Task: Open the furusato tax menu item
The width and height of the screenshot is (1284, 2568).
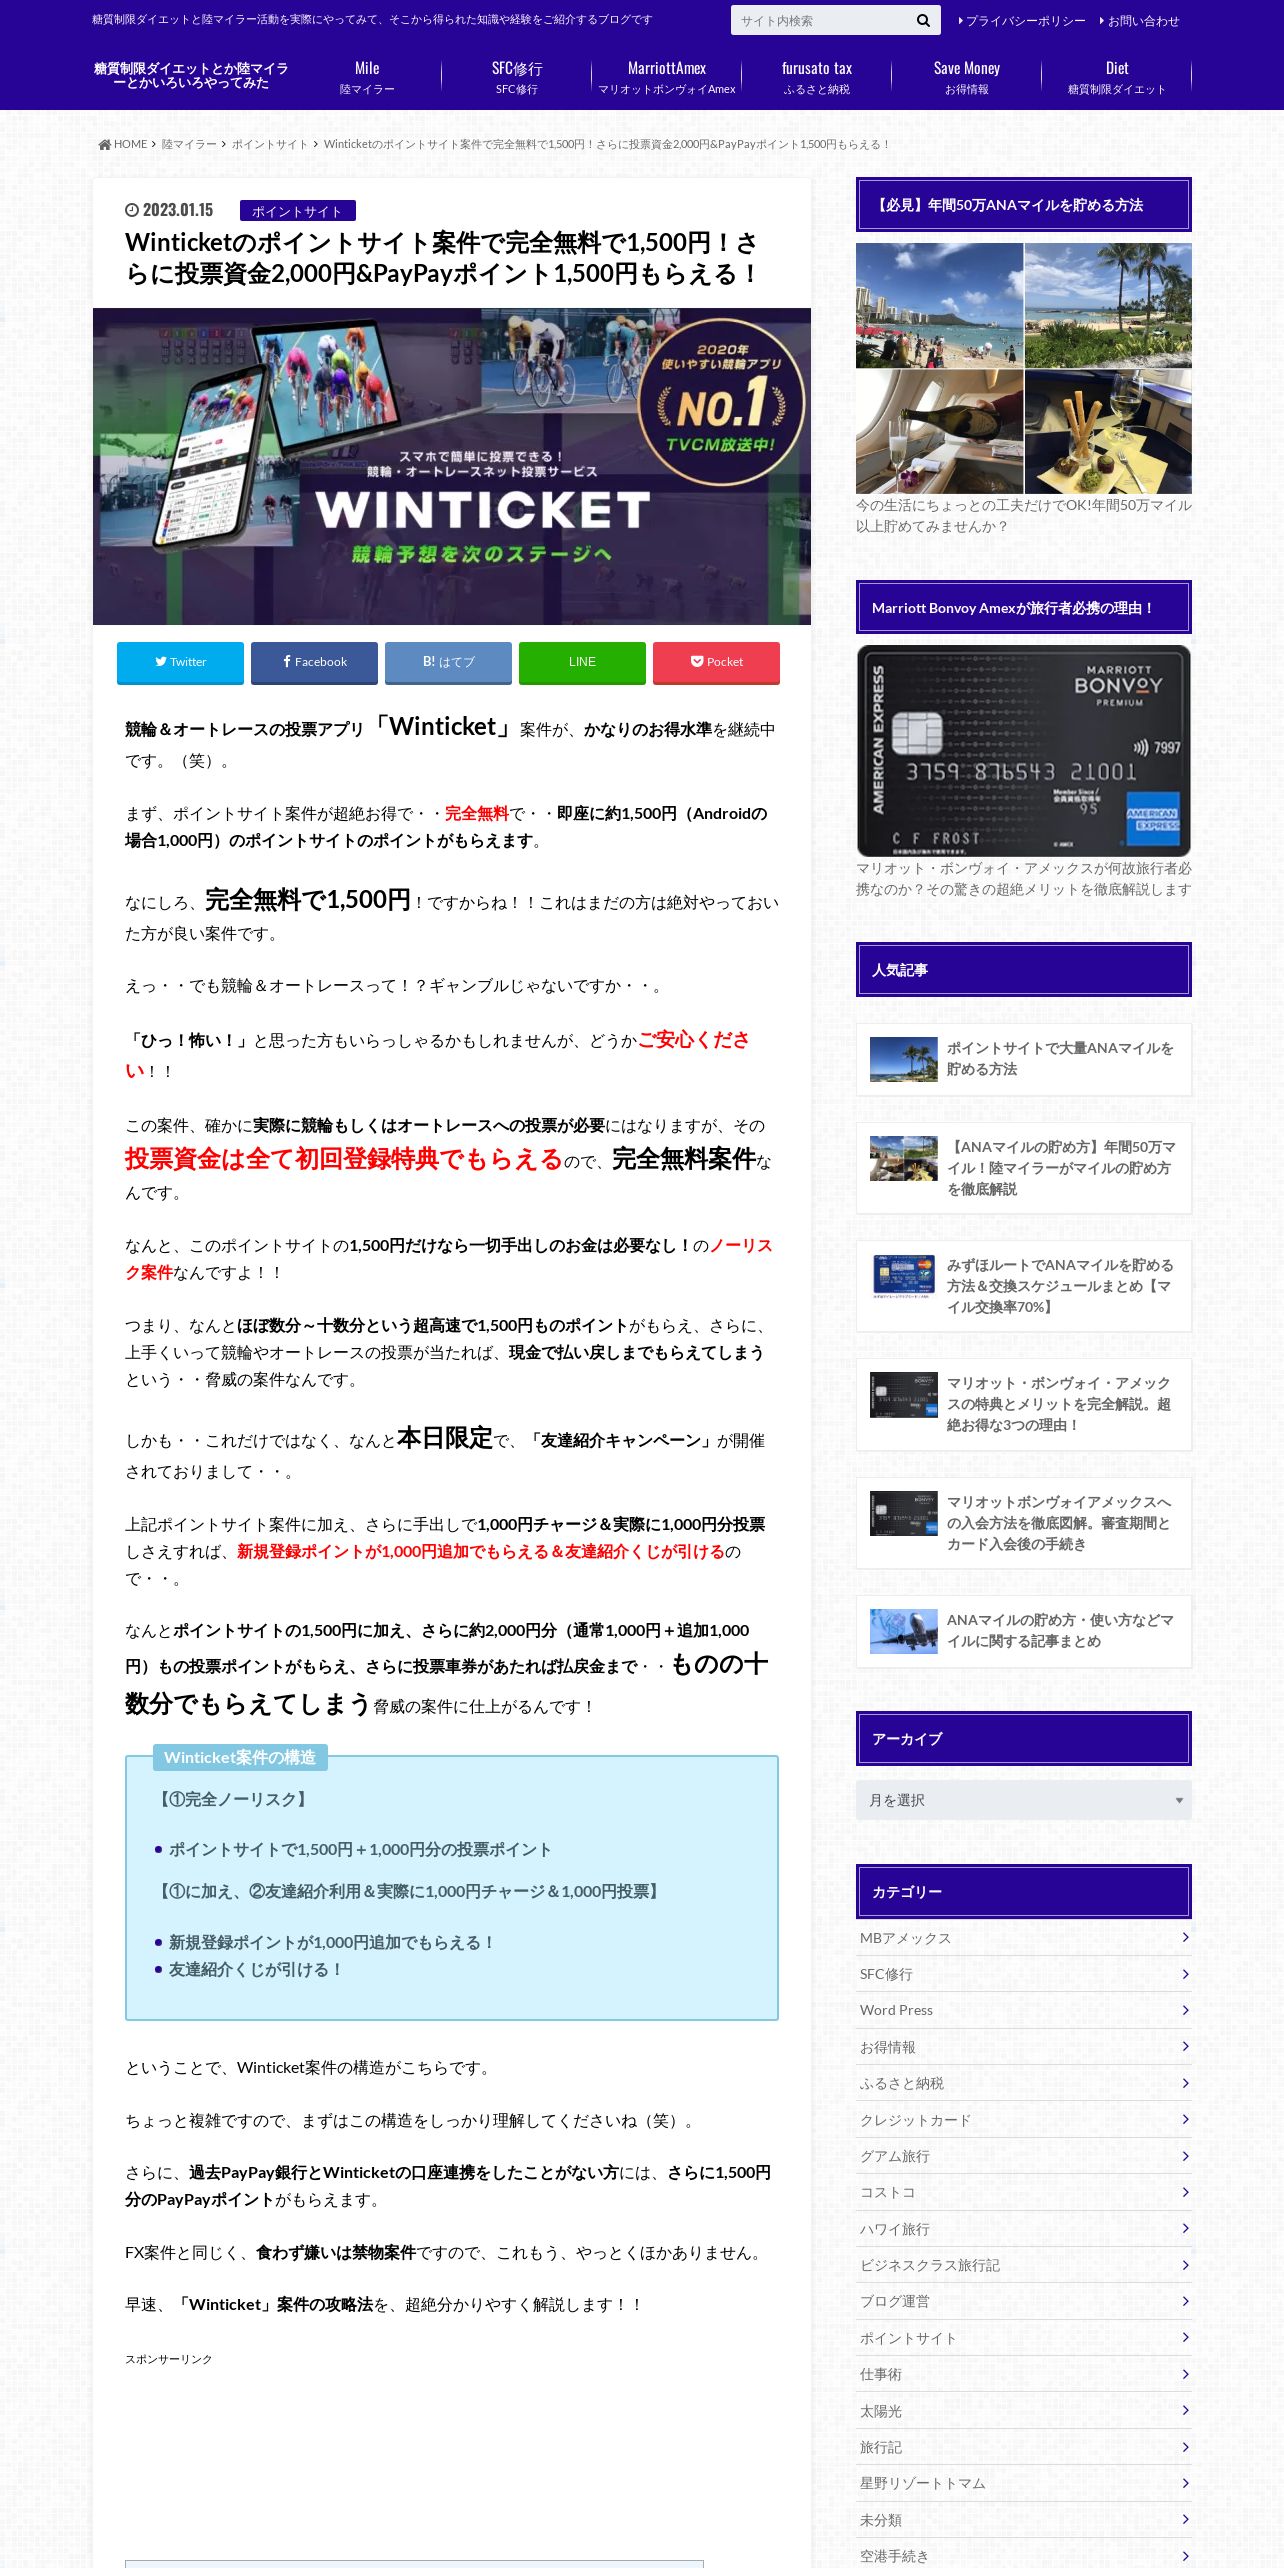Action: click(817, 78)
